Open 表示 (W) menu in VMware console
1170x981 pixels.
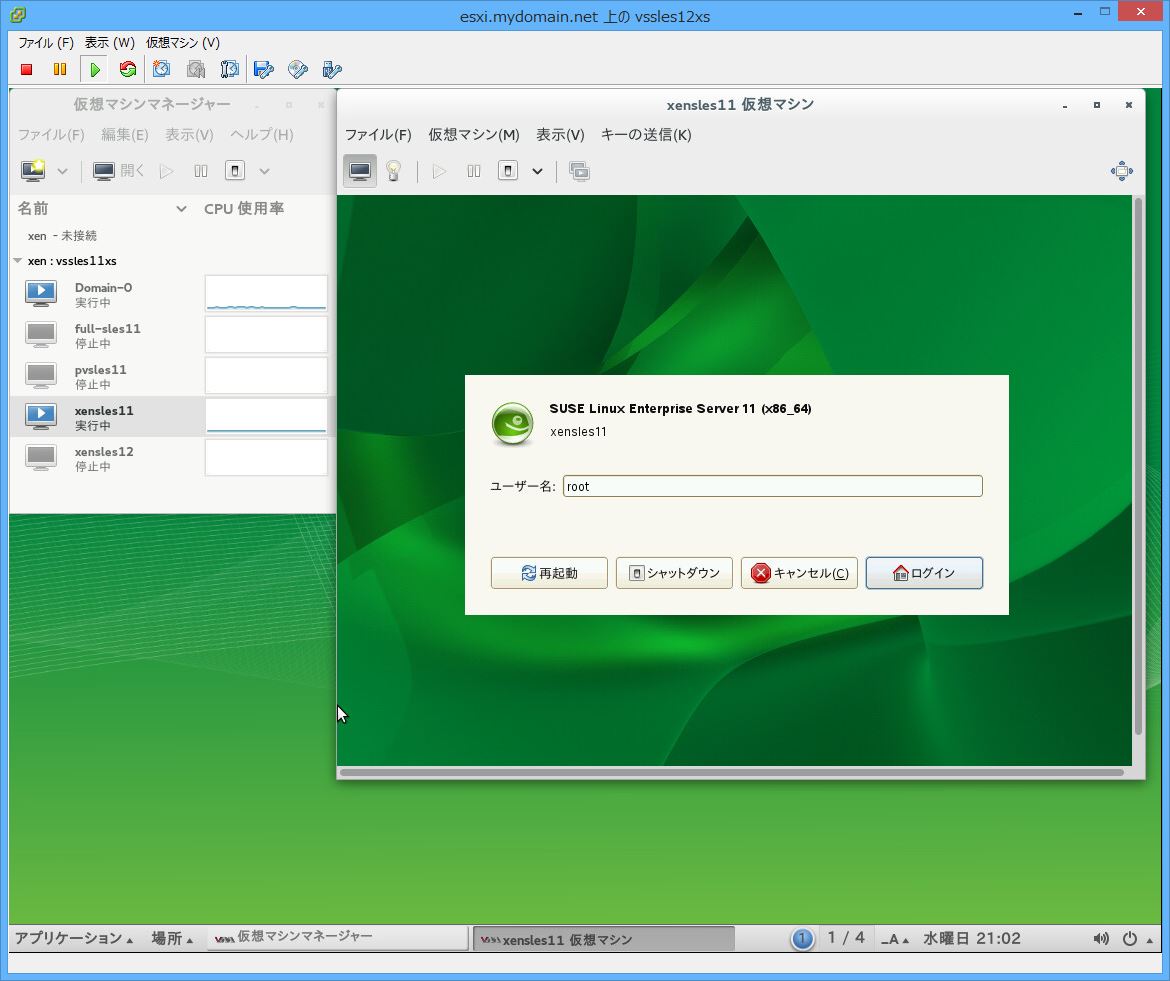110,43
